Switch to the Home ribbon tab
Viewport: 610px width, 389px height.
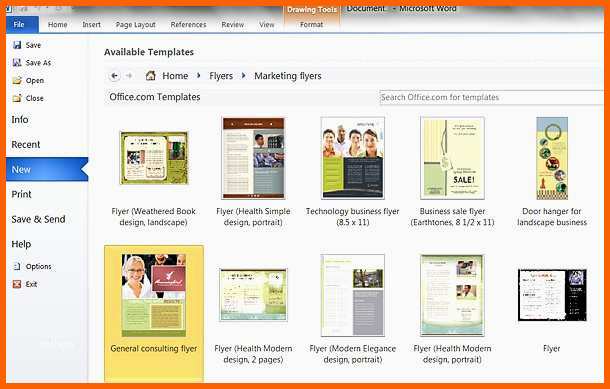[x=58, y=25]
